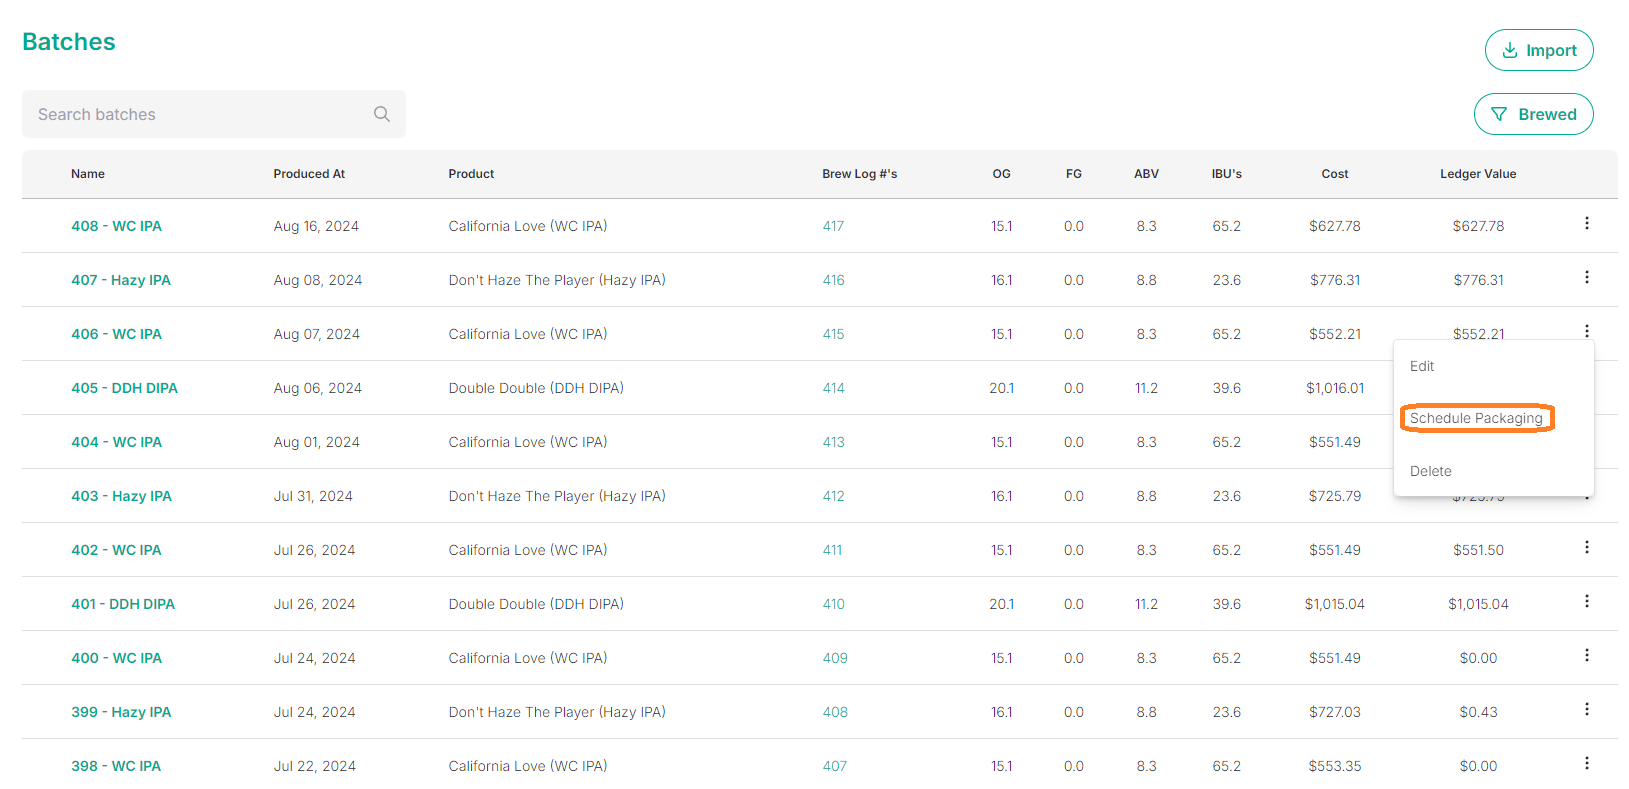Viewport: 1629px width, 789px height.
Task: Open batch link 403 - Hazy IPA
Action: pos(121,496)
